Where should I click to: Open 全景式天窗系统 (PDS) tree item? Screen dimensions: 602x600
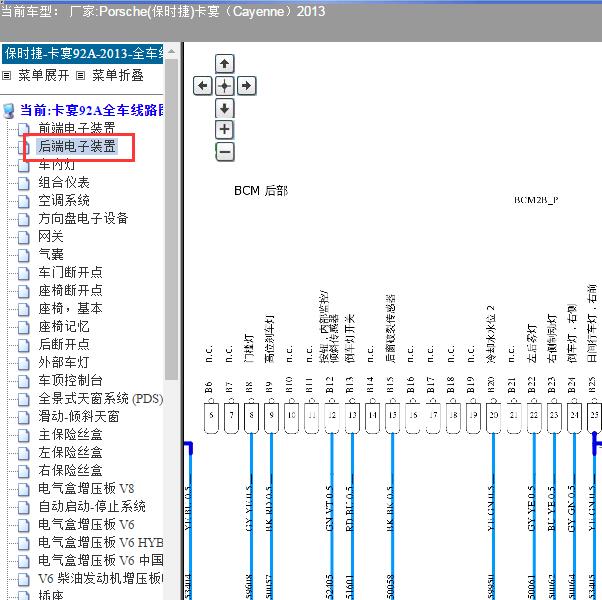point(101,398)
